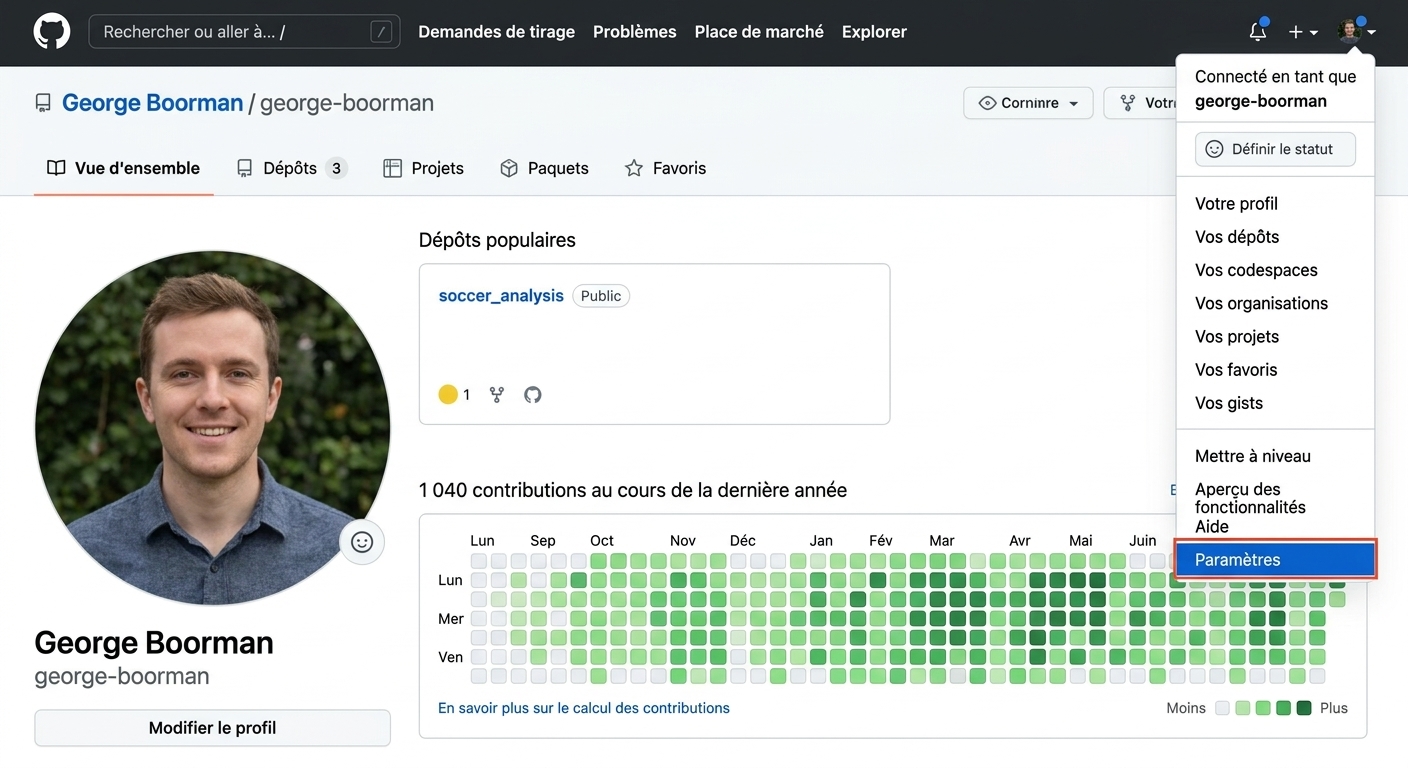This screenshot has width=1408, height=768.
Task: Select Vos organisations in the menu
Action: (x=1261, y=303)
